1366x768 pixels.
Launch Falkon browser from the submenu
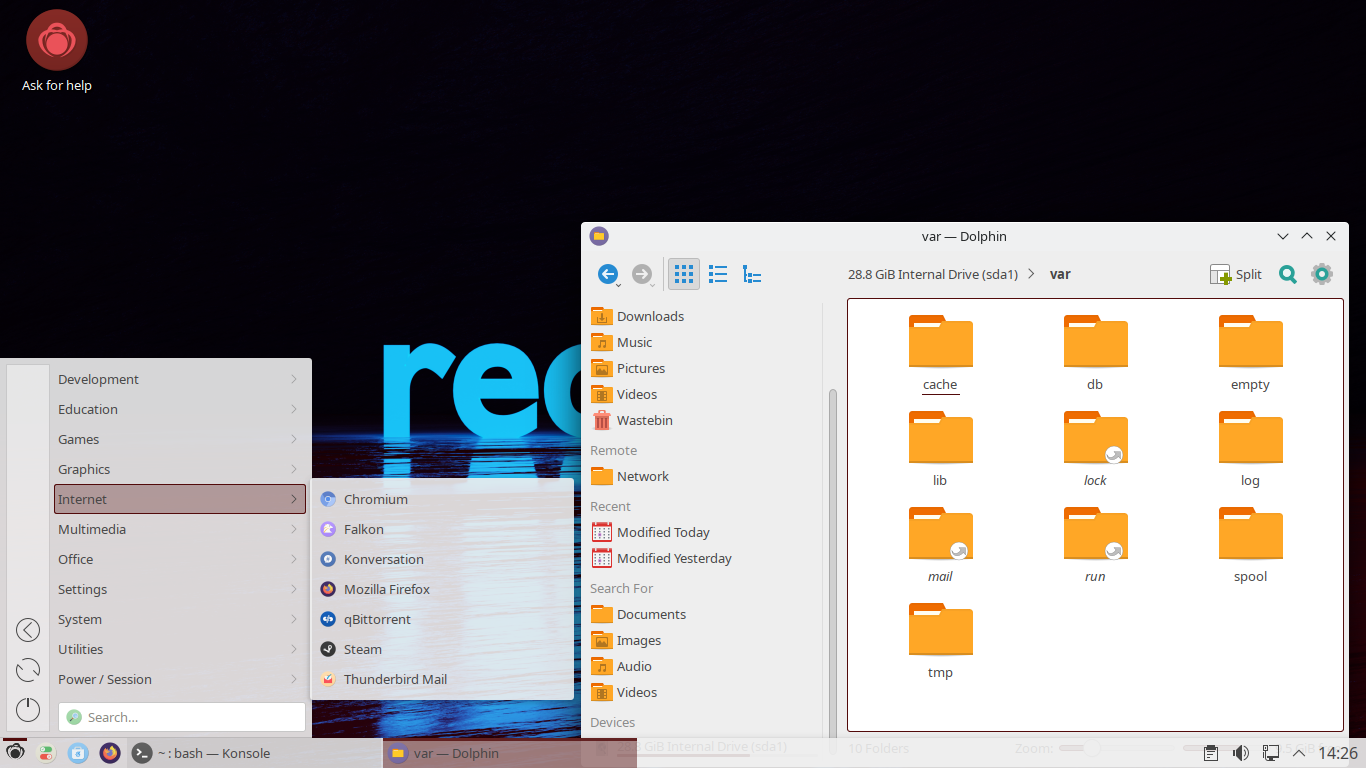(443, 529)
